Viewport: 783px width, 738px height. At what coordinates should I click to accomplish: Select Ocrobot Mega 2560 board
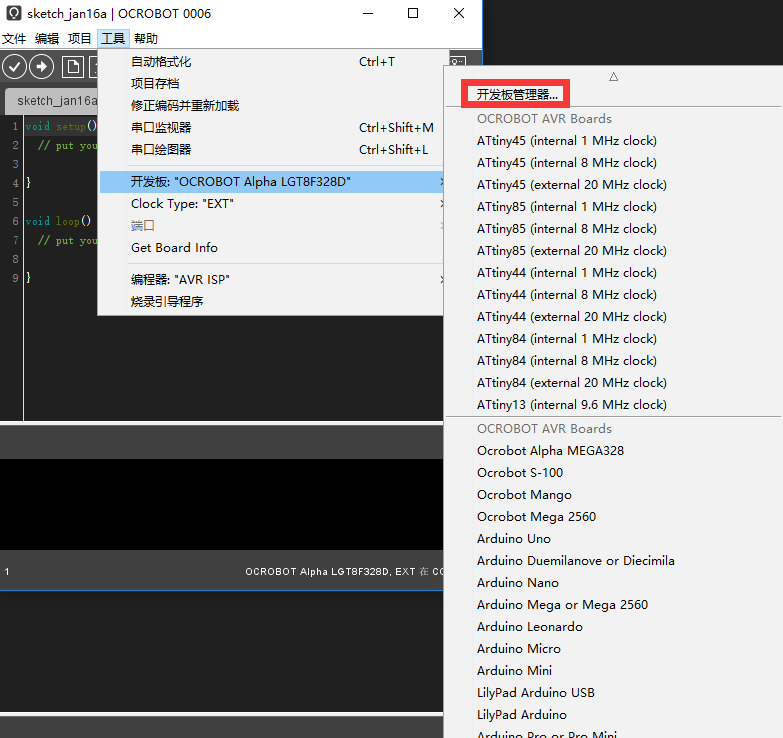(536, 517)
